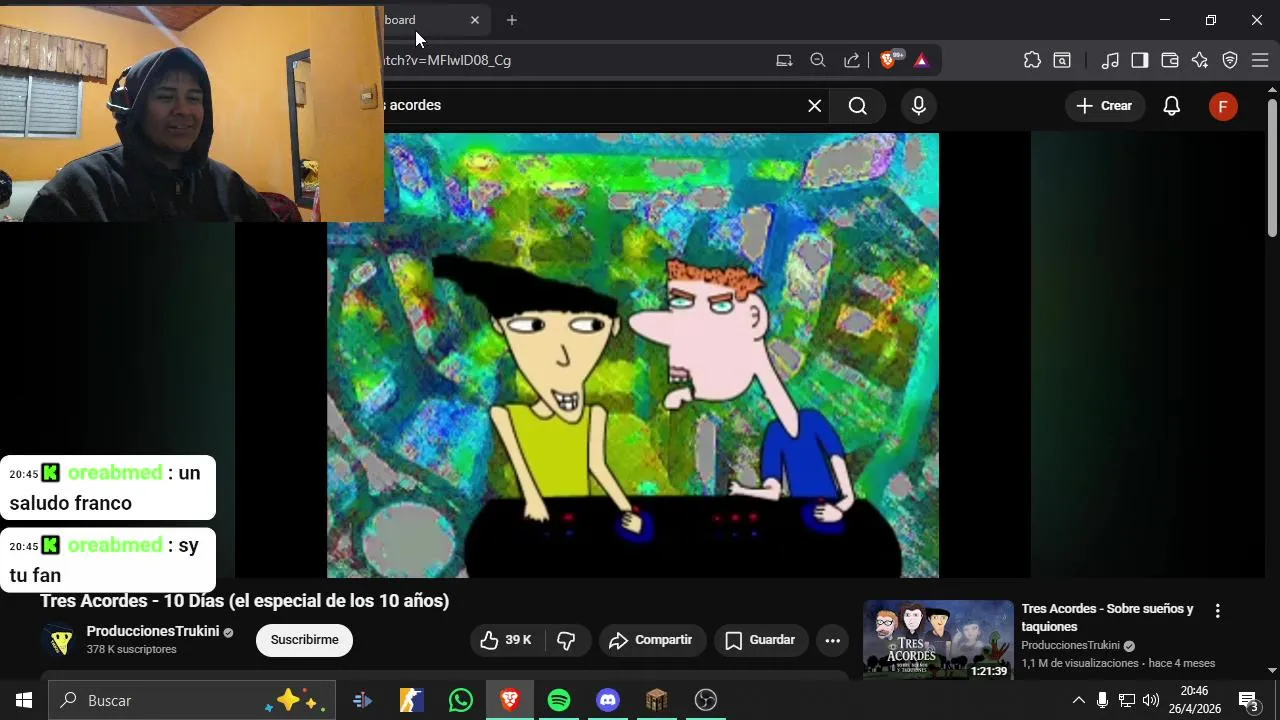Click scrollbar down arrow at bottom right
Screen dimensions: 1280x720
pyautogui.click(x=1272, y=670)
